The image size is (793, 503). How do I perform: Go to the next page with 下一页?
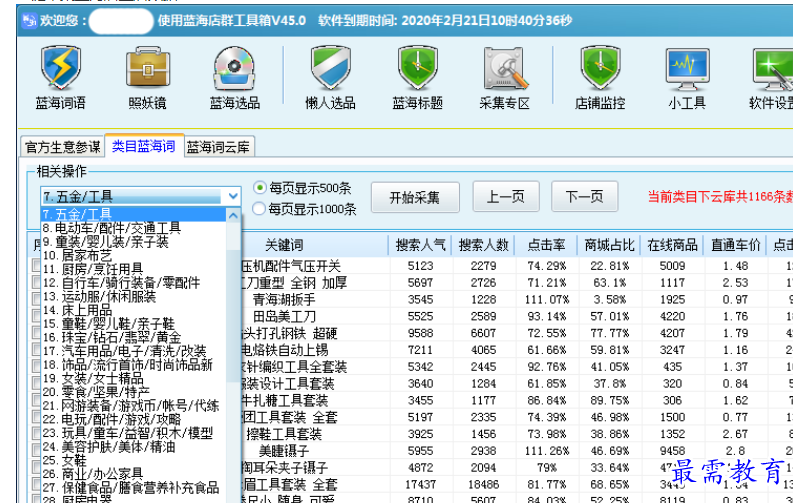[584, 197]
